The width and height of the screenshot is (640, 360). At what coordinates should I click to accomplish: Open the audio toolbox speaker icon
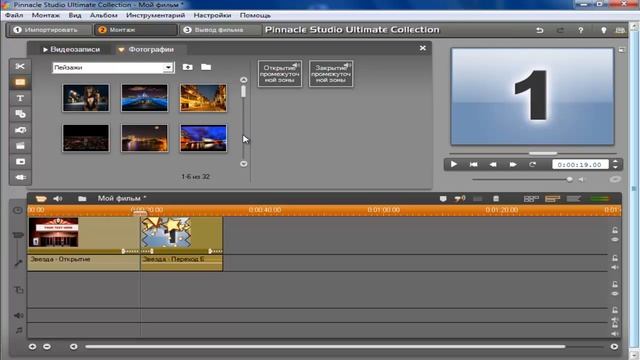[x=58, y=198]
